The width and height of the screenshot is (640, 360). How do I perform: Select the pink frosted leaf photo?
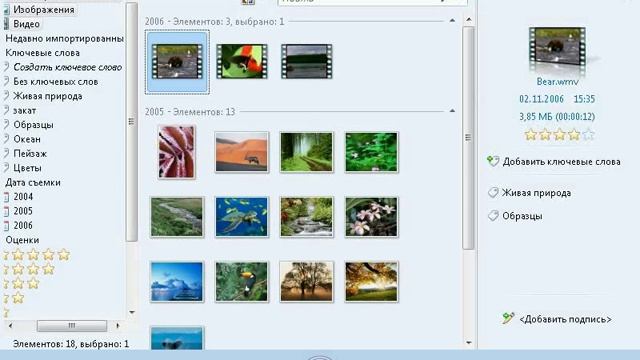[177, 152]
